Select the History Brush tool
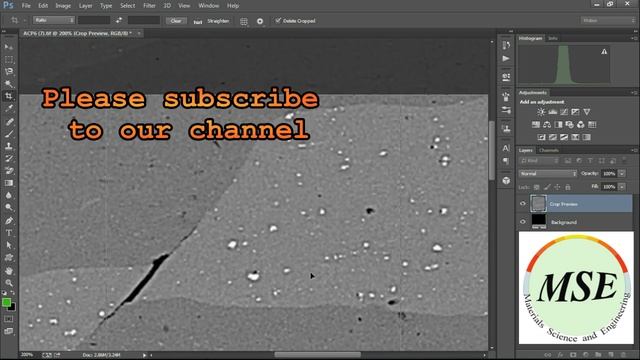The height and width of the screenshot is (360, 640). coord(9,158)
